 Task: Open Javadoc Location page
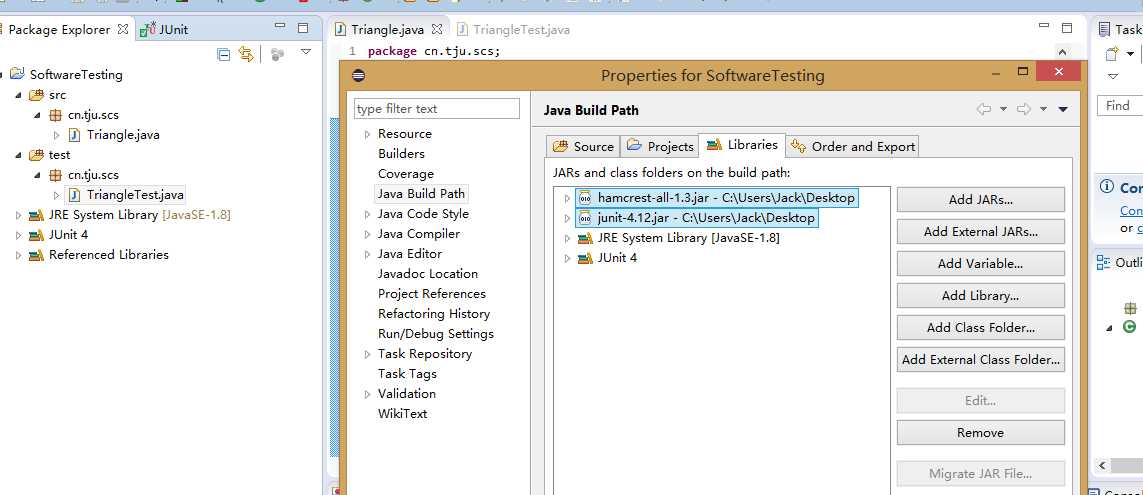coord(428,273)
